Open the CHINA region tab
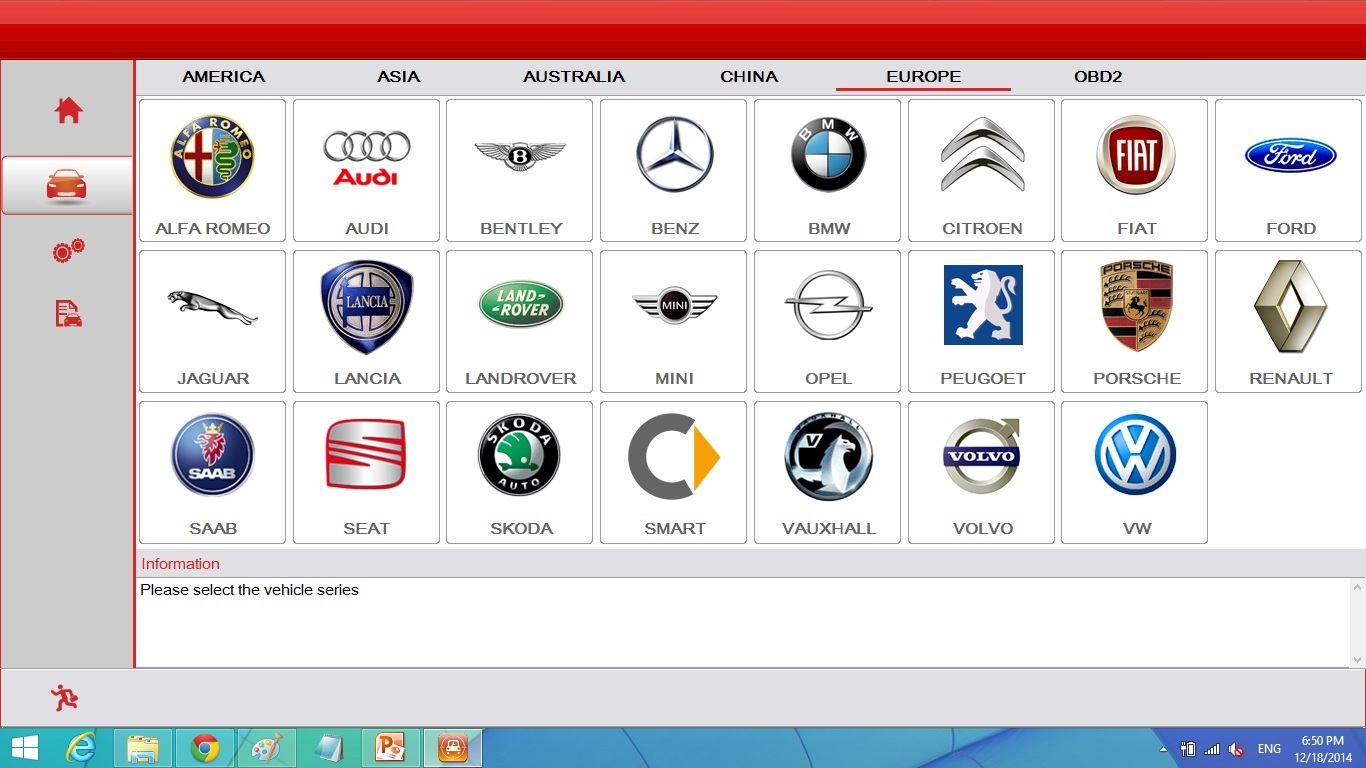Image resolution: width=1366 pixels, height=768 pixels. pyautogui.click(x=749, y=76)
